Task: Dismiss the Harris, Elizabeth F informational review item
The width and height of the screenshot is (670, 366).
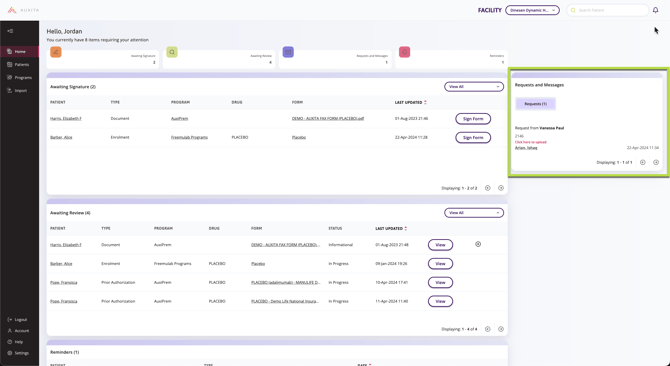Action: (x=478, y=244)
